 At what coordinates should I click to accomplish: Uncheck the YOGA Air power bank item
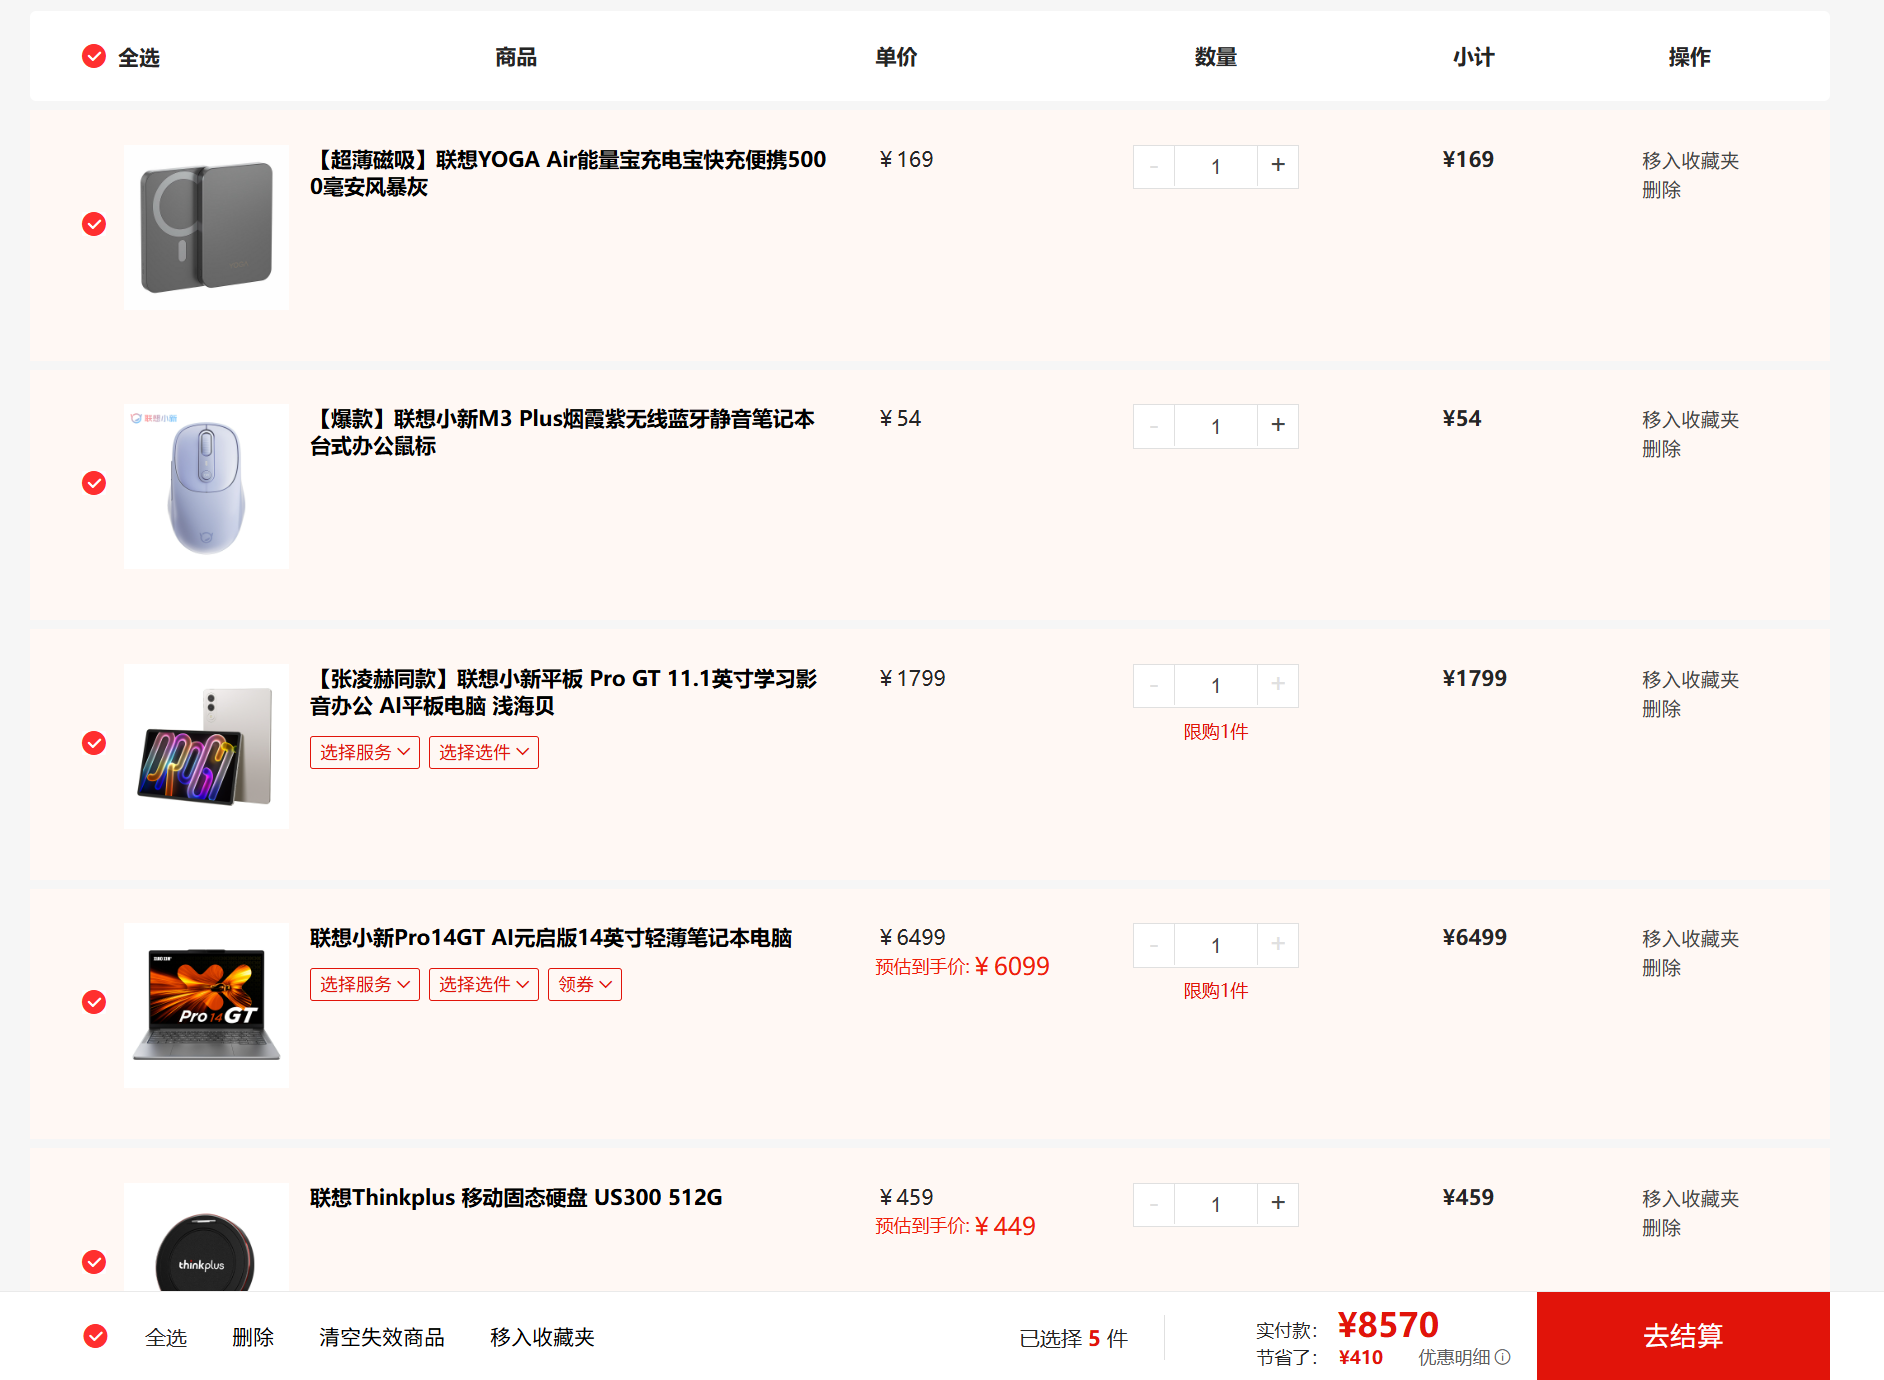(x=94, y=224)
